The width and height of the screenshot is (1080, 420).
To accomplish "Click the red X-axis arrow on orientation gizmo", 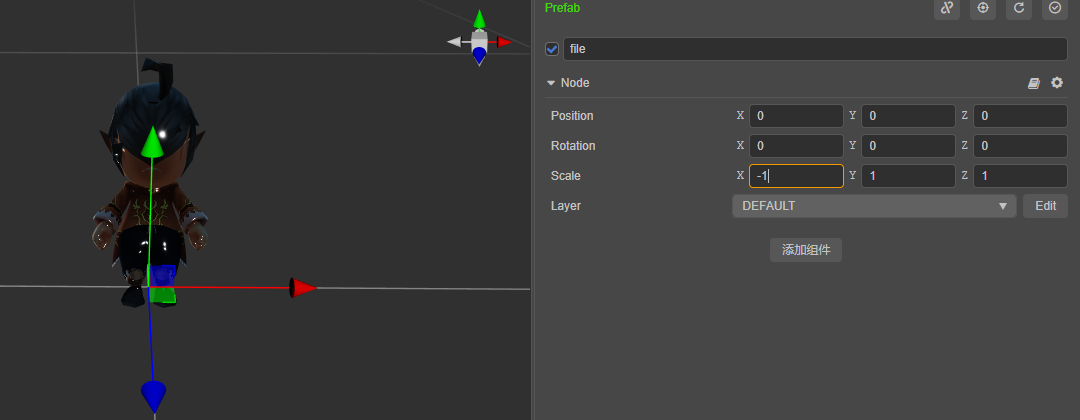I will [x=505, y=42].
